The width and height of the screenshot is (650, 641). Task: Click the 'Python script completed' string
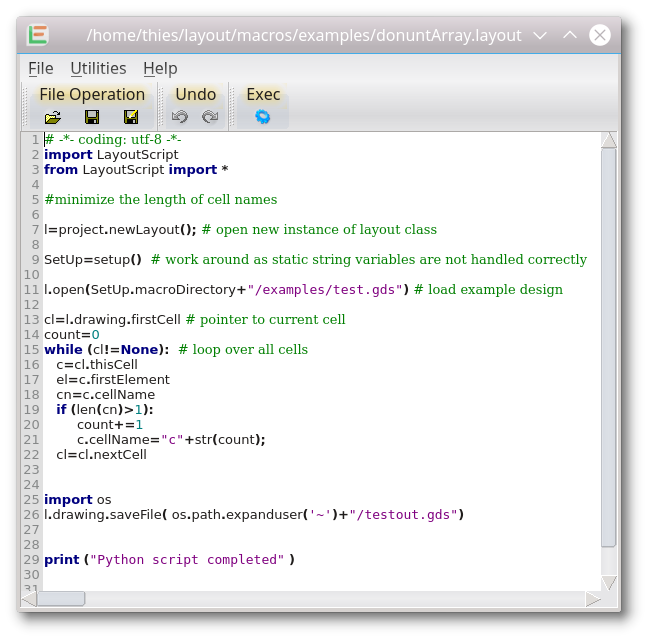pos(187,560)
